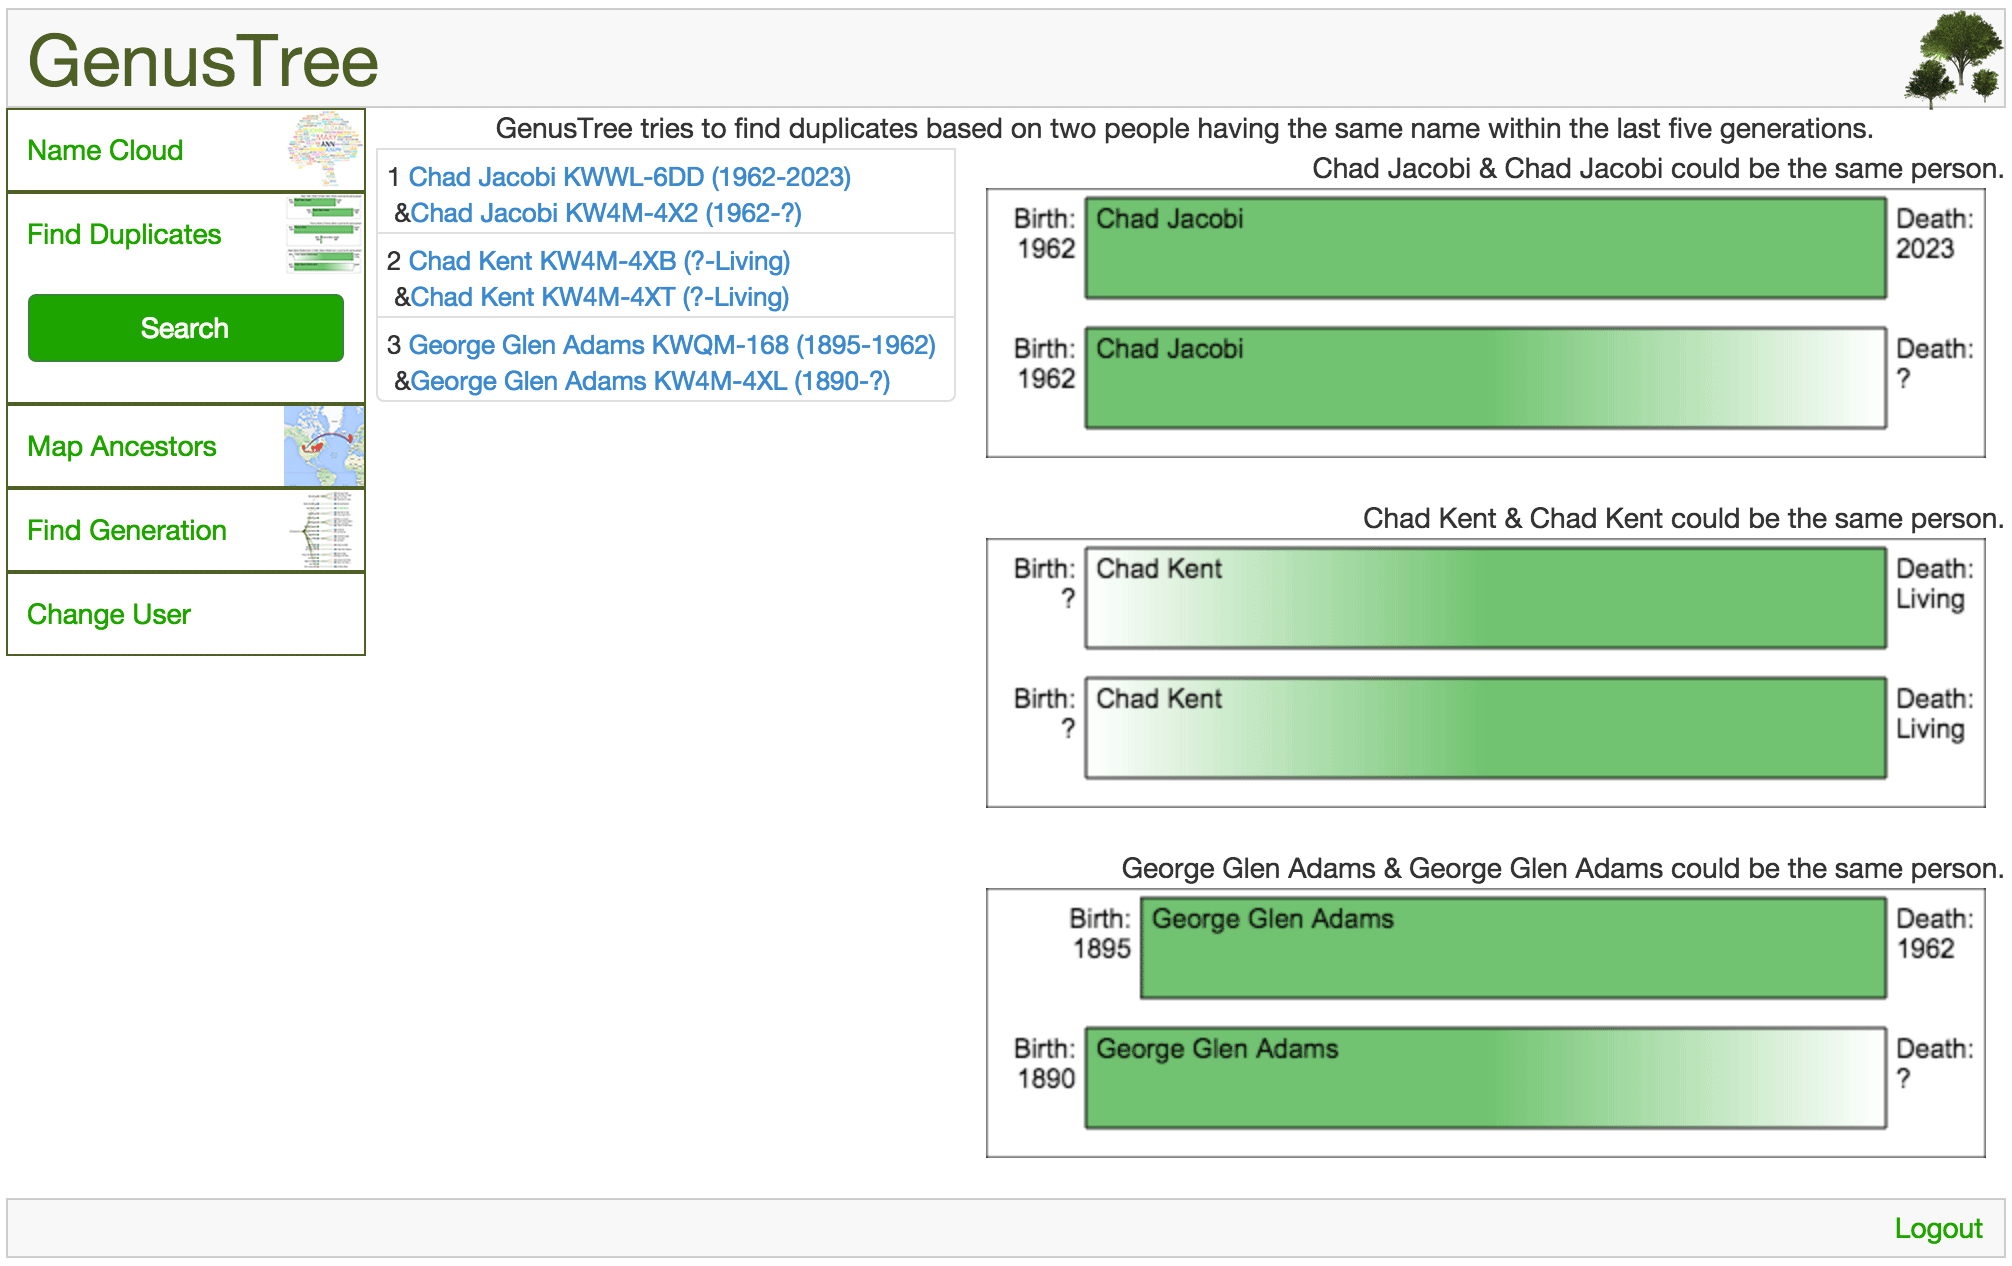The image size is (2012, 1266).
Task: Open Chad Kent KW4M-4XT record link
Action: click(x=599, y=297)
